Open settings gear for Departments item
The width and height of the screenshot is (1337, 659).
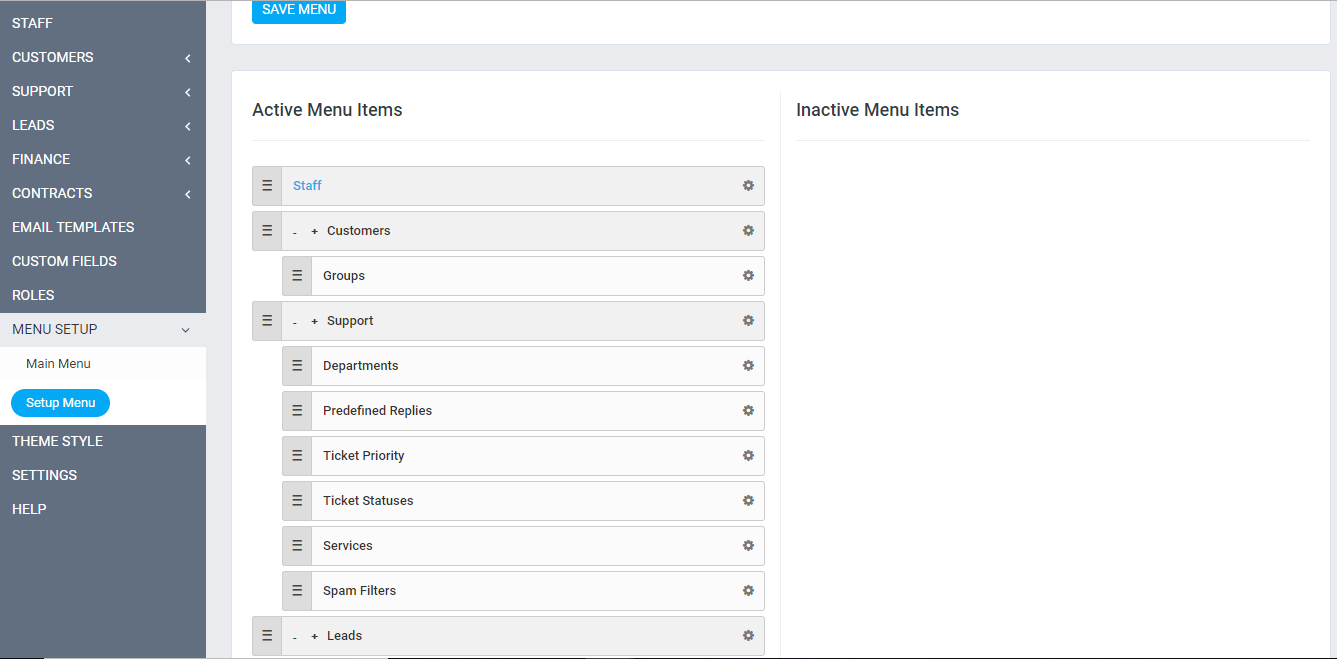point(748,366)
